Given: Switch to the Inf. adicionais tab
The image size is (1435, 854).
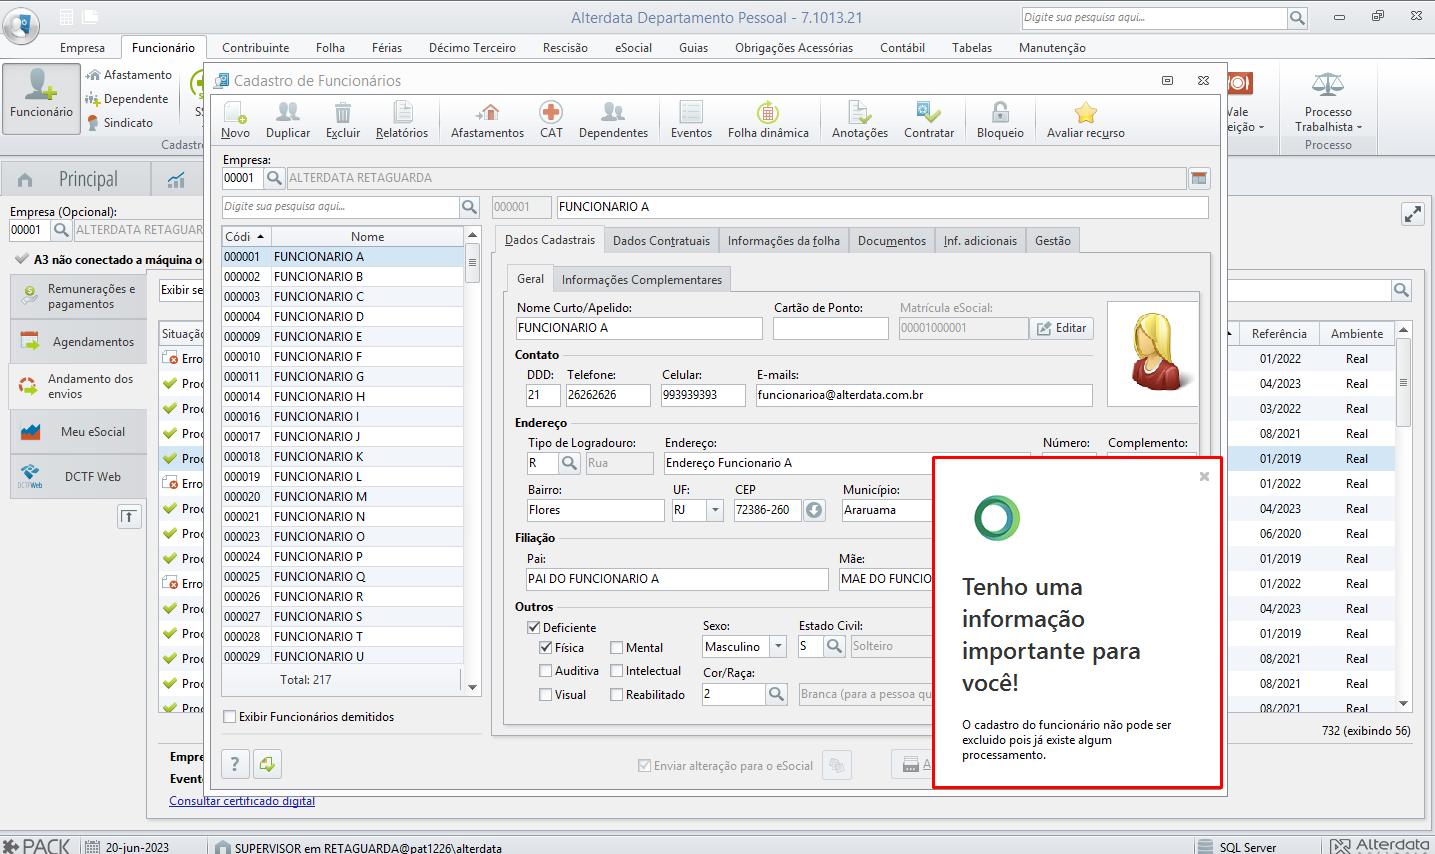Looking at the screenshot, I should [980, 241].
